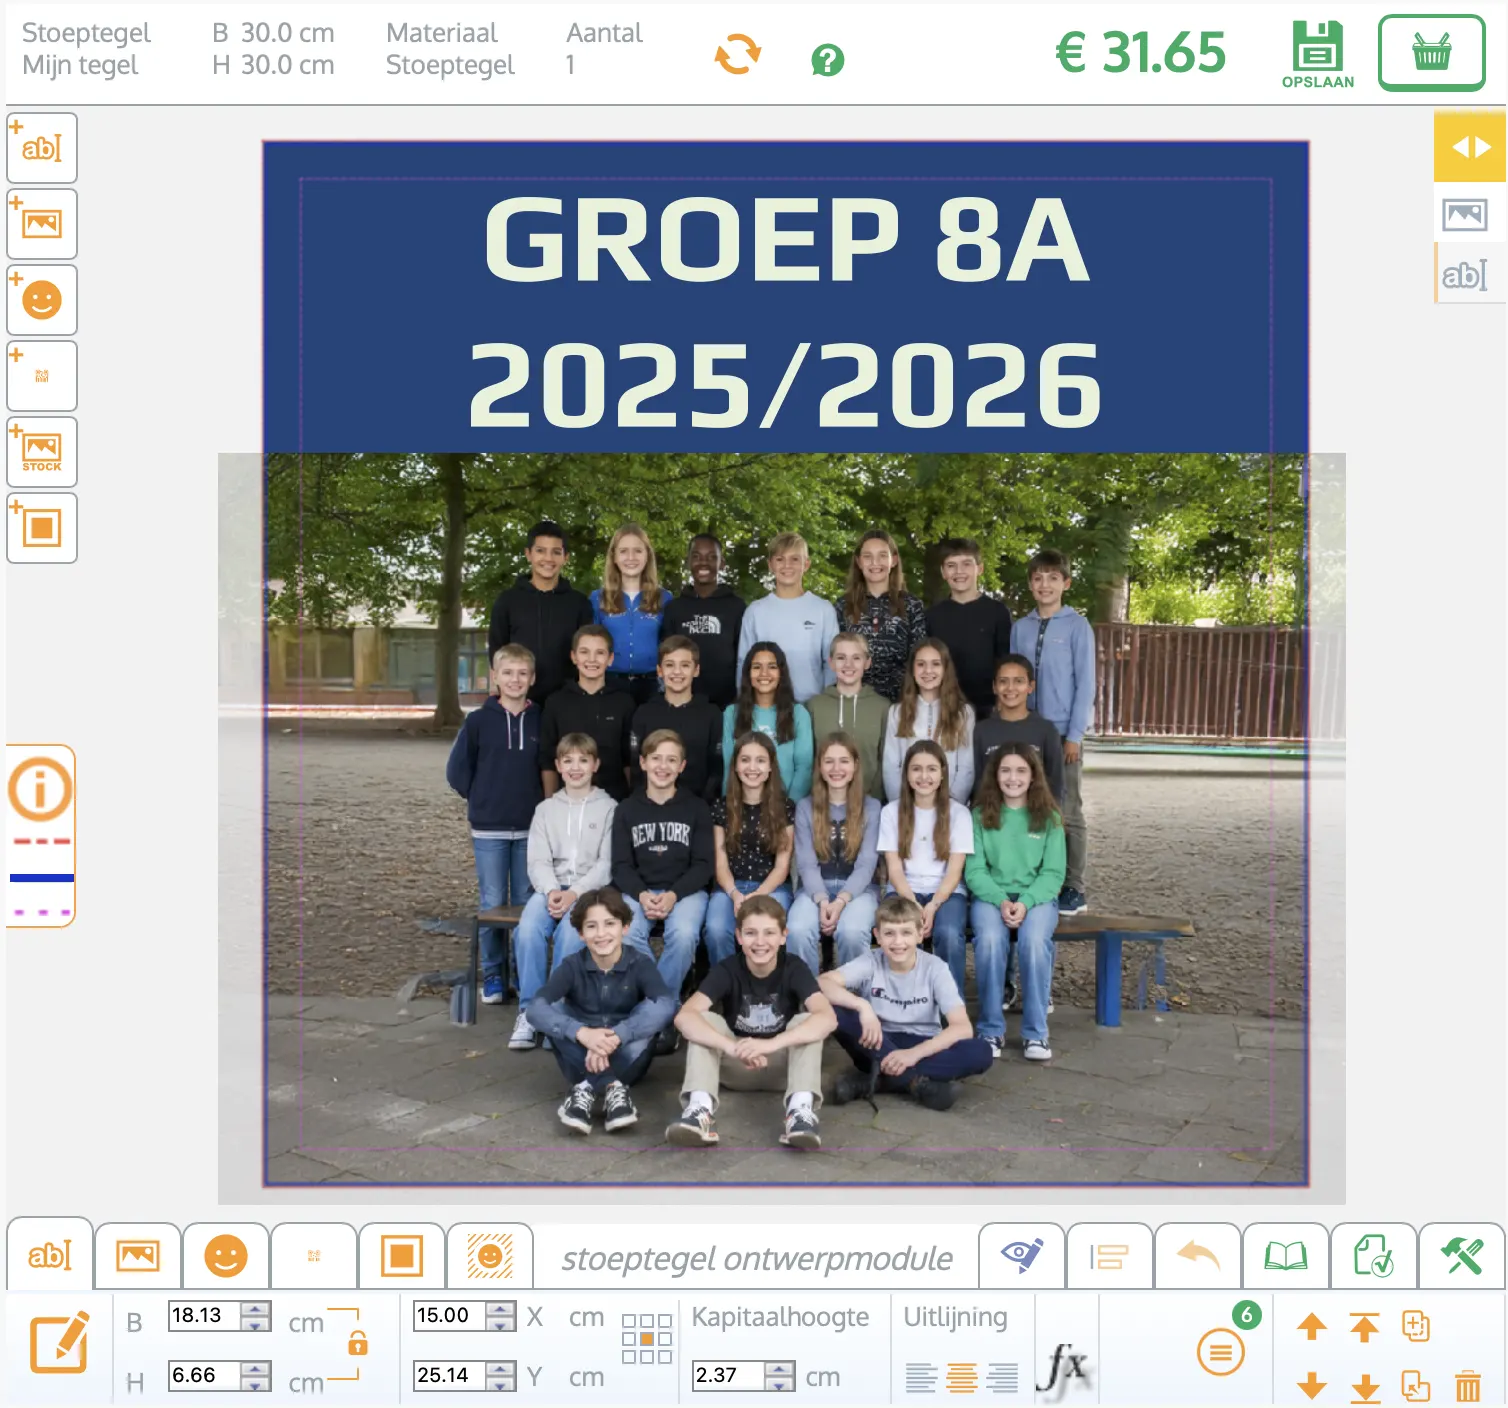
Task: Send element to back
Action: pos(1364,1387)
